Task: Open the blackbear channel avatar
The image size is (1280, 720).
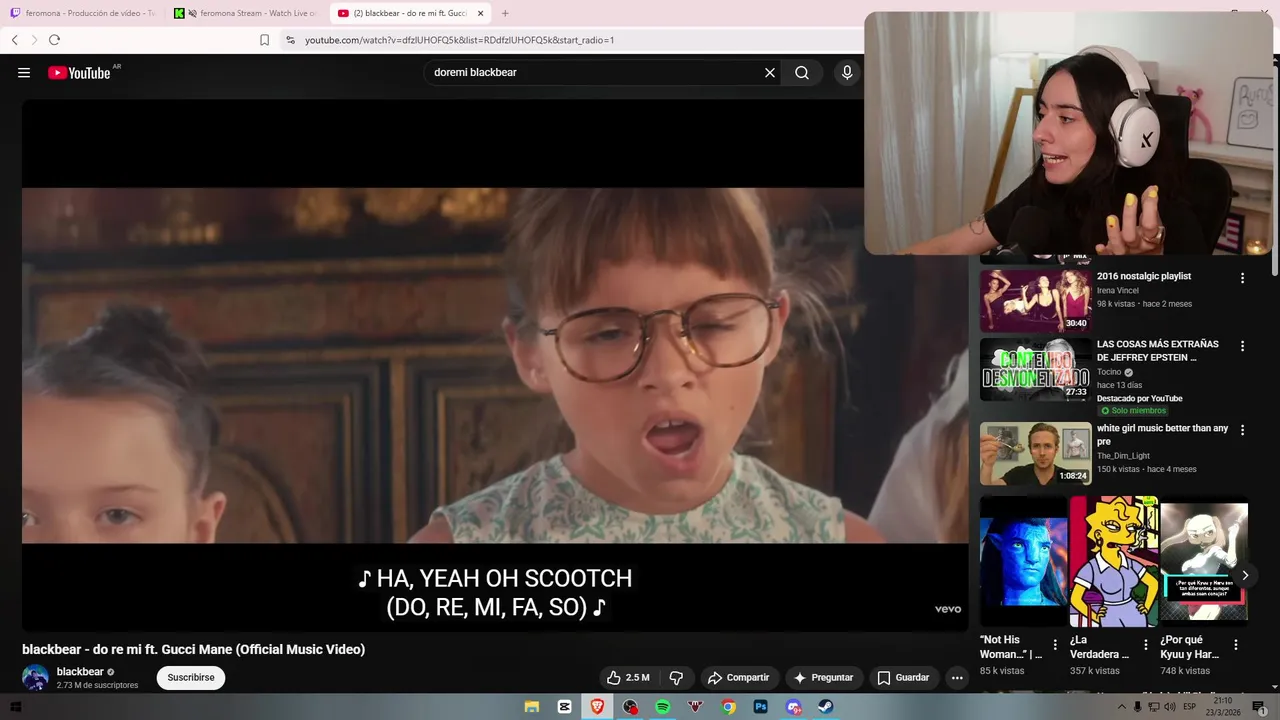Action: (x=35, y=678)
